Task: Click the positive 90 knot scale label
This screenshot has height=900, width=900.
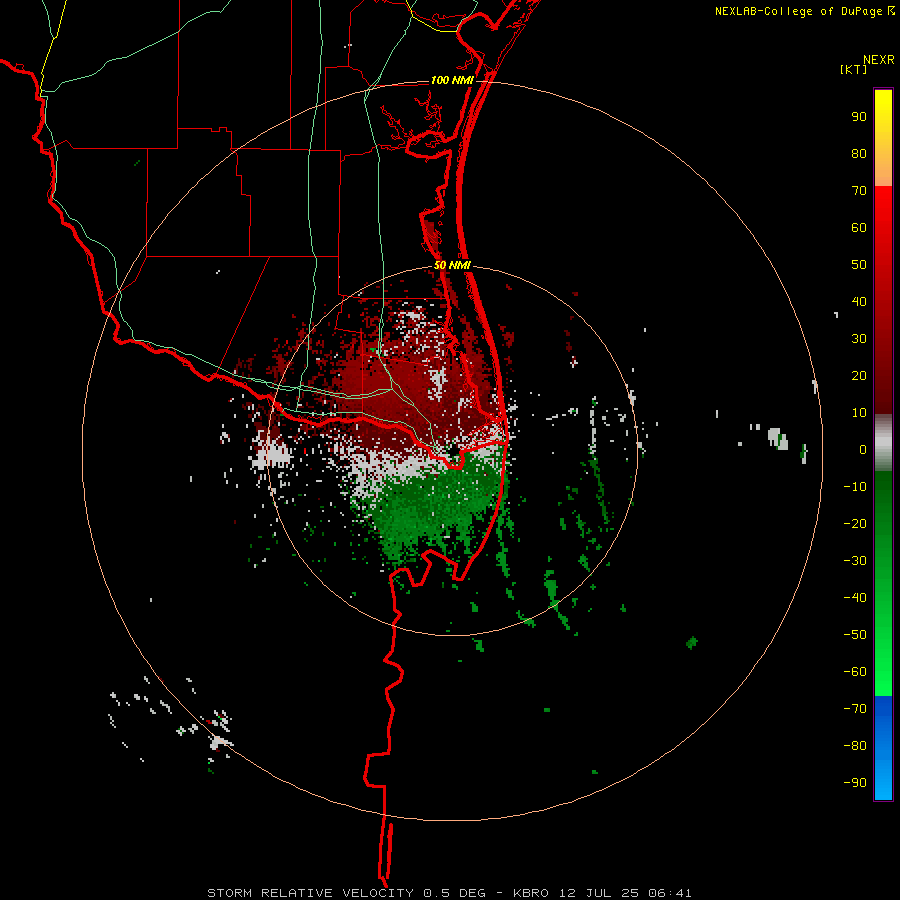Action: click(859, 117)
